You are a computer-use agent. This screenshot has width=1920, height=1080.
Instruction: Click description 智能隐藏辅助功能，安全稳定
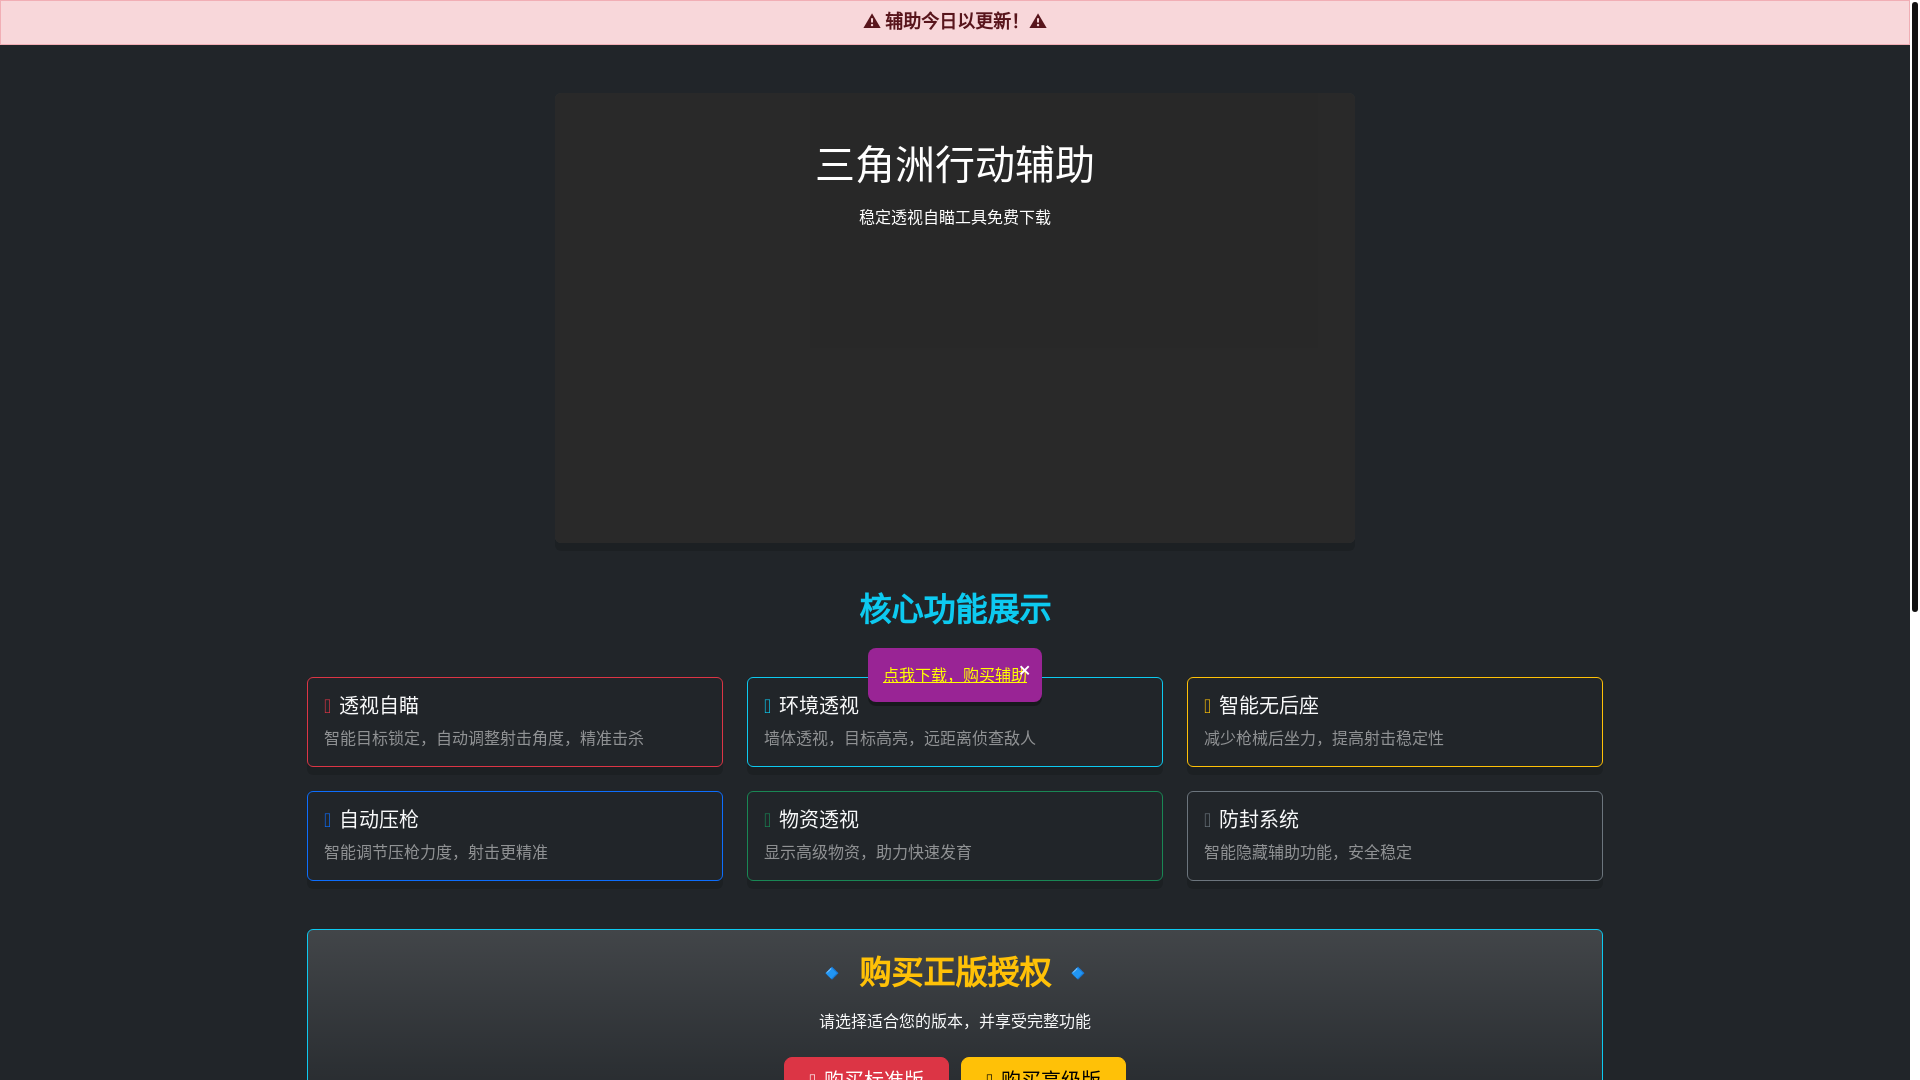point(1308,853)
